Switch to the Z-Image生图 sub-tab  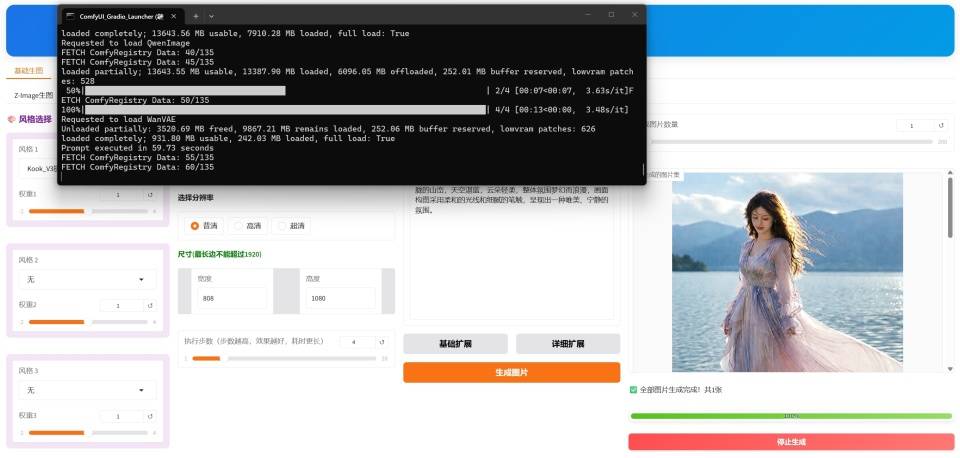click(x=34, y=96)
